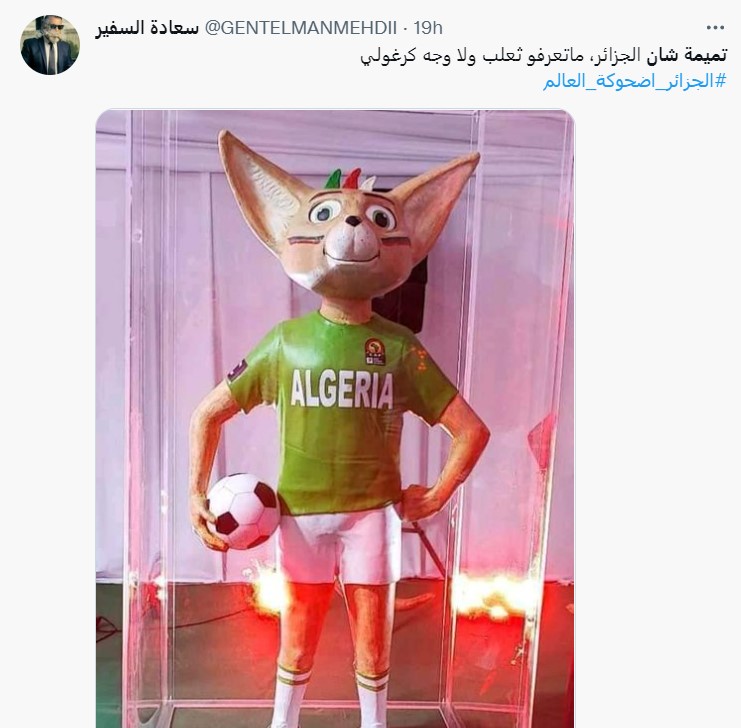Click the soccer ball held by the mascot

click(x=244, y=511)
